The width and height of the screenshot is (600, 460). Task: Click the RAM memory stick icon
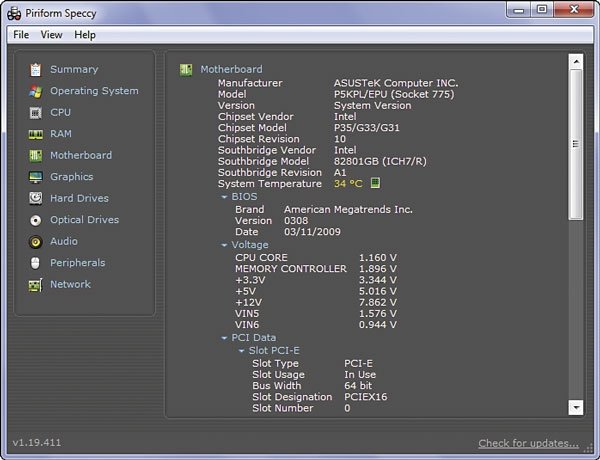coord(36,134)
